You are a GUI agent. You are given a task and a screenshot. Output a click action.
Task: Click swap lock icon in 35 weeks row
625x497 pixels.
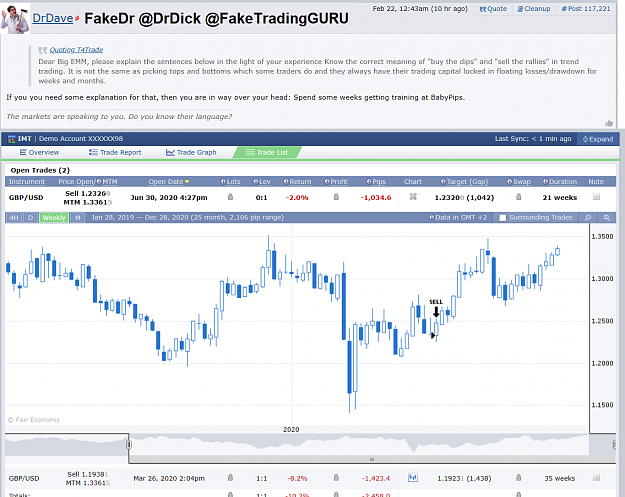[x=519, y=477]
